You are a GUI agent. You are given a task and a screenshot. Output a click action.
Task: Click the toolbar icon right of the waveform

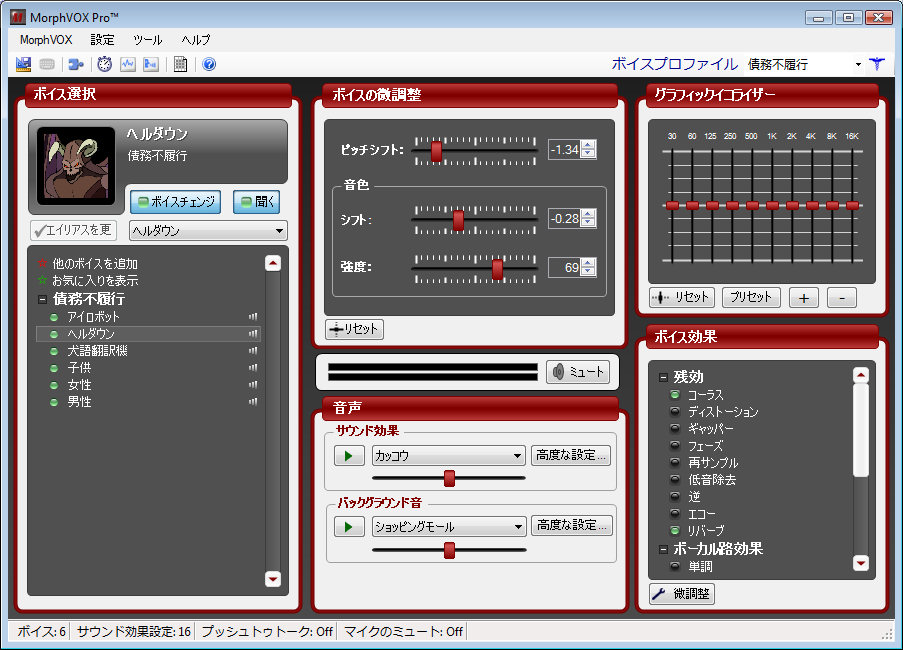(151, 64)
